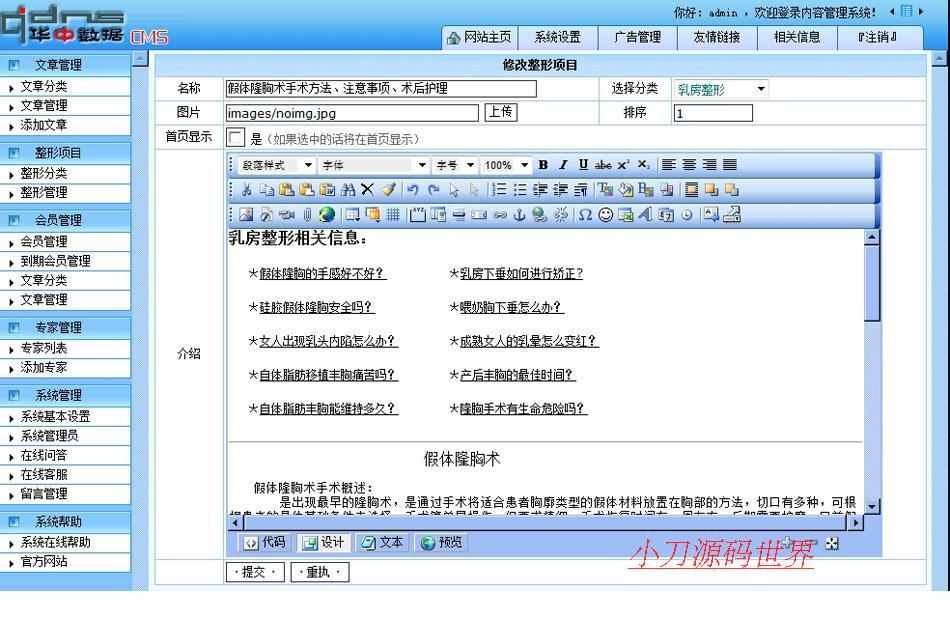
Task: Undo last edit in editor
Action: [x=413, y=190]
